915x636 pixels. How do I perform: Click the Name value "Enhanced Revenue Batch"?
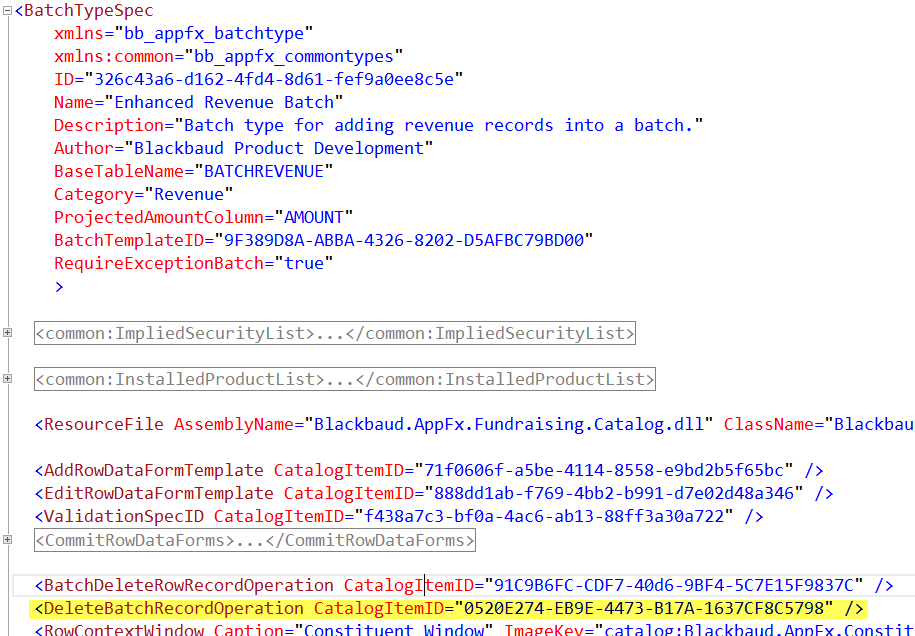tap(224, 102)
